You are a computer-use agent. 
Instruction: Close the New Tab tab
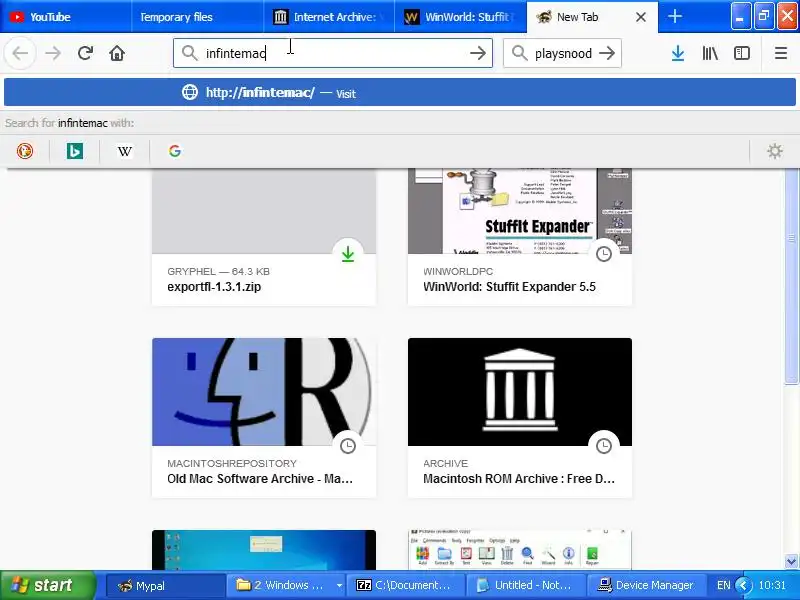(x=641, y=17)
